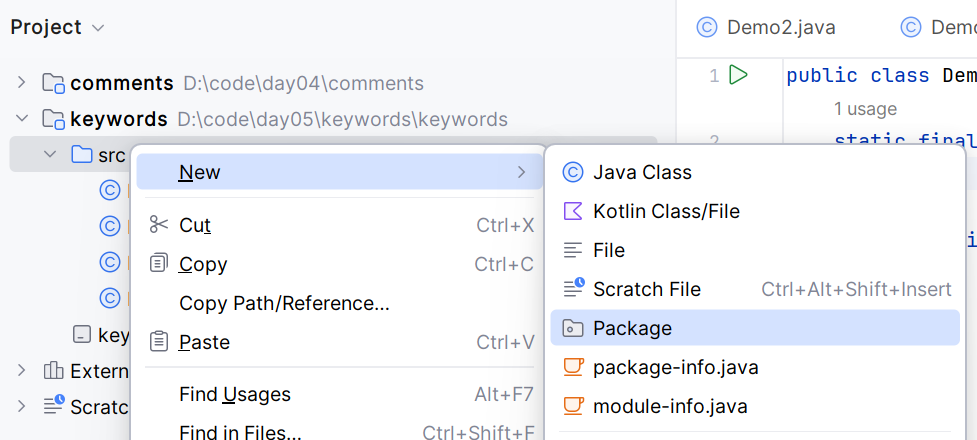Select Paste from the context menu
The image size is (977, 440).
pyautogui.click(x=204, y=342)
